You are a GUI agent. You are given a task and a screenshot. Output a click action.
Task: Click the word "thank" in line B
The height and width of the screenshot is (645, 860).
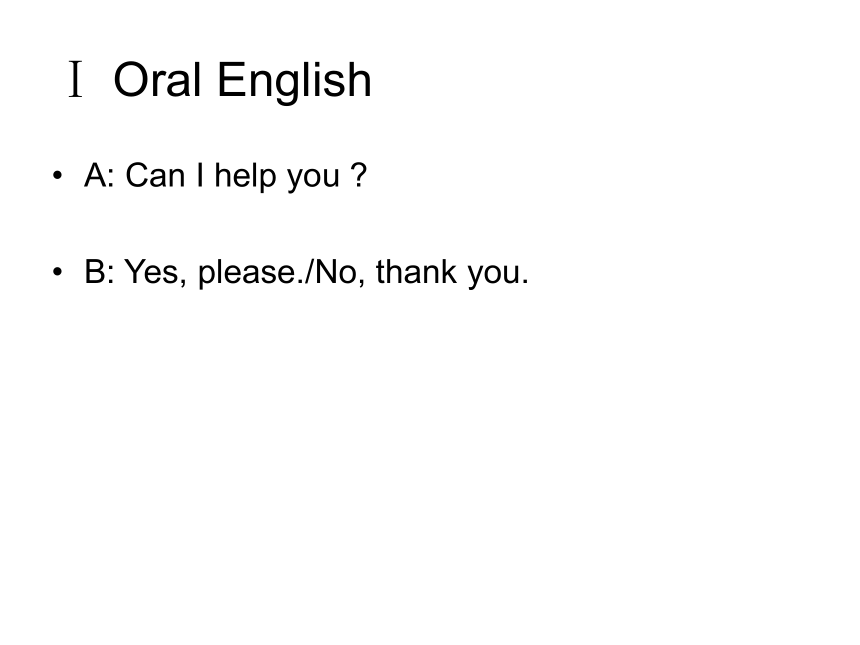416,271
